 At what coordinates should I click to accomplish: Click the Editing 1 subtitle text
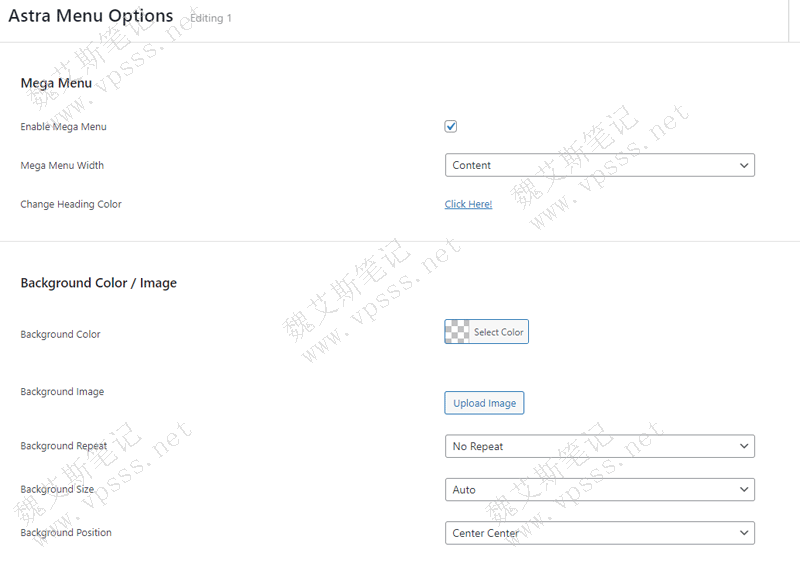[x=211, y=18]
